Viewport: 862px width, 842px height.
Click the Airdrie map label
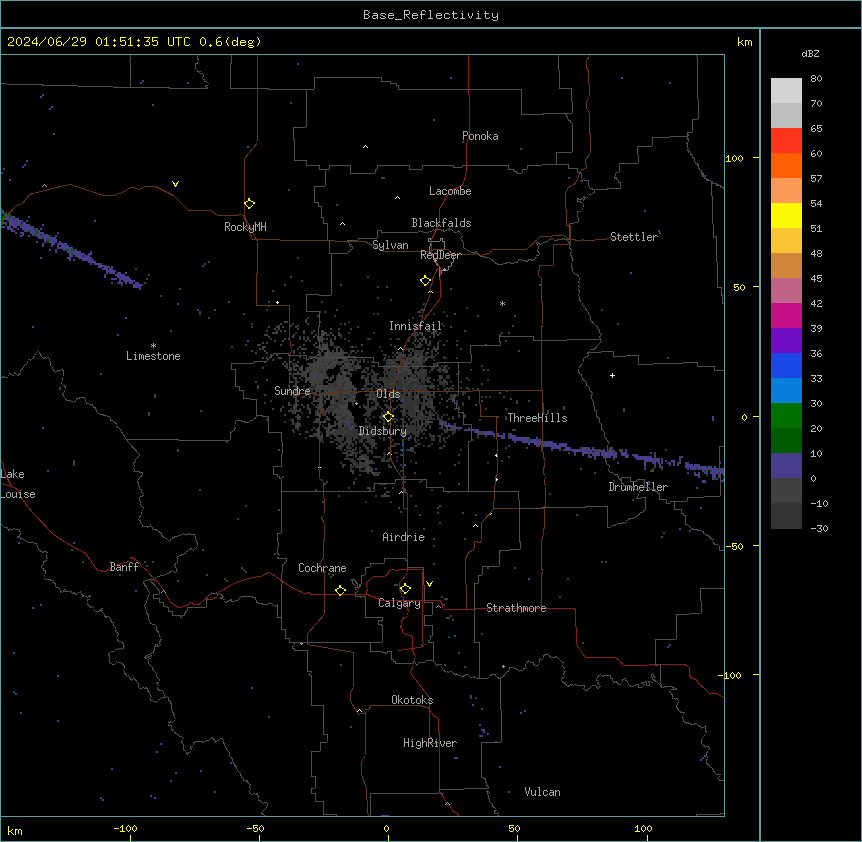click(x=404, y=537)
